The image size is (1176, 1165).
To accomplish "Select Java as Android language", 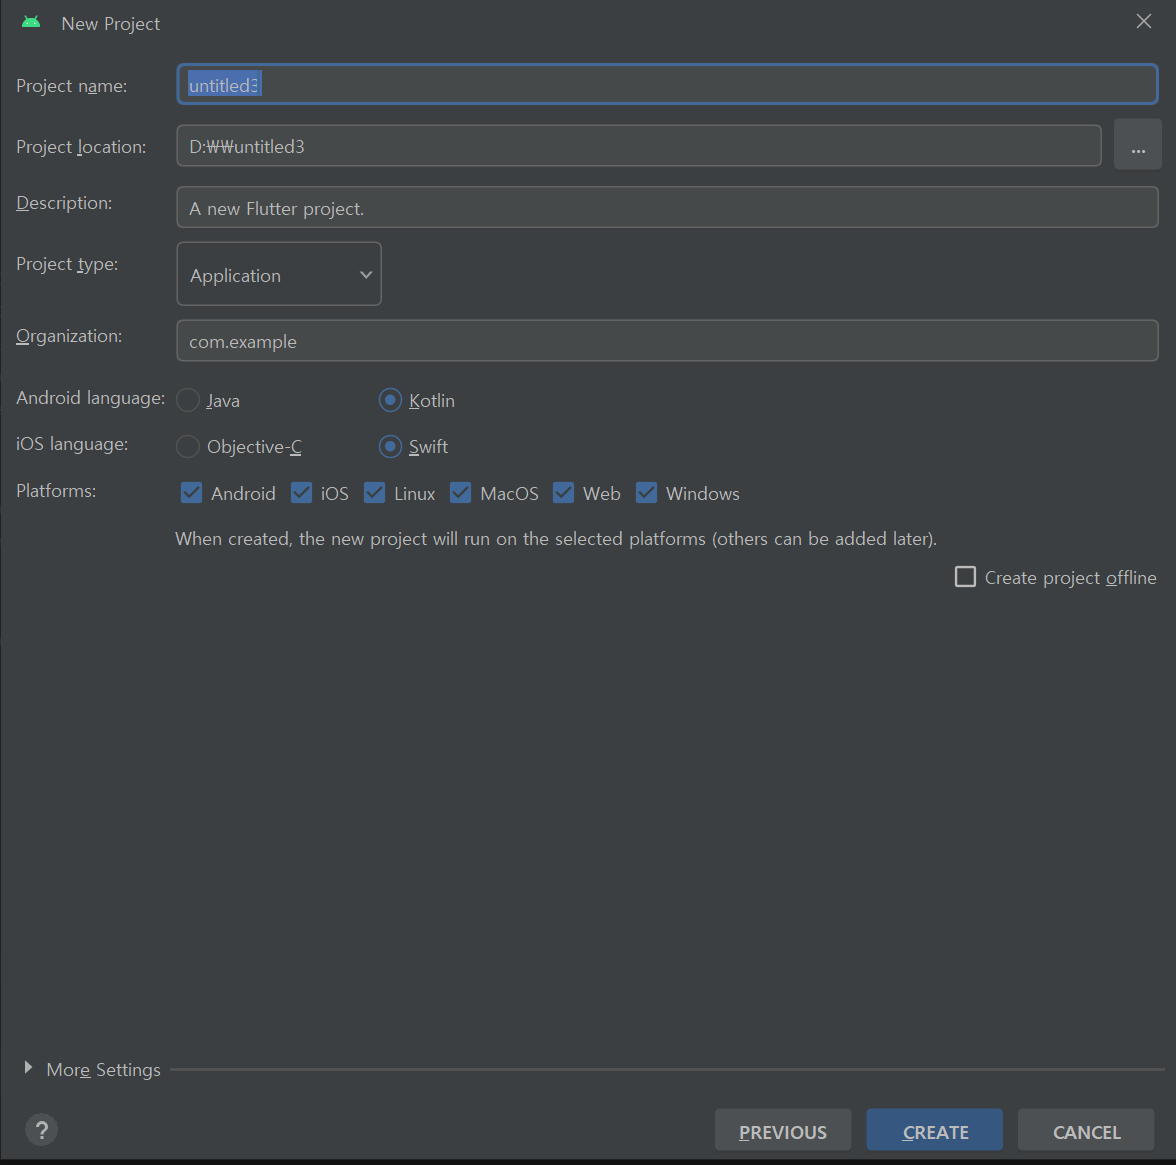I will pos(188,401).
